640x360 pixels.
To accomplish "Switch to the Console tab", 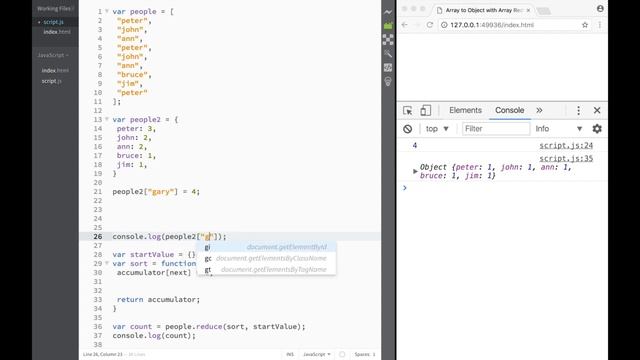I will click(509, 110).
